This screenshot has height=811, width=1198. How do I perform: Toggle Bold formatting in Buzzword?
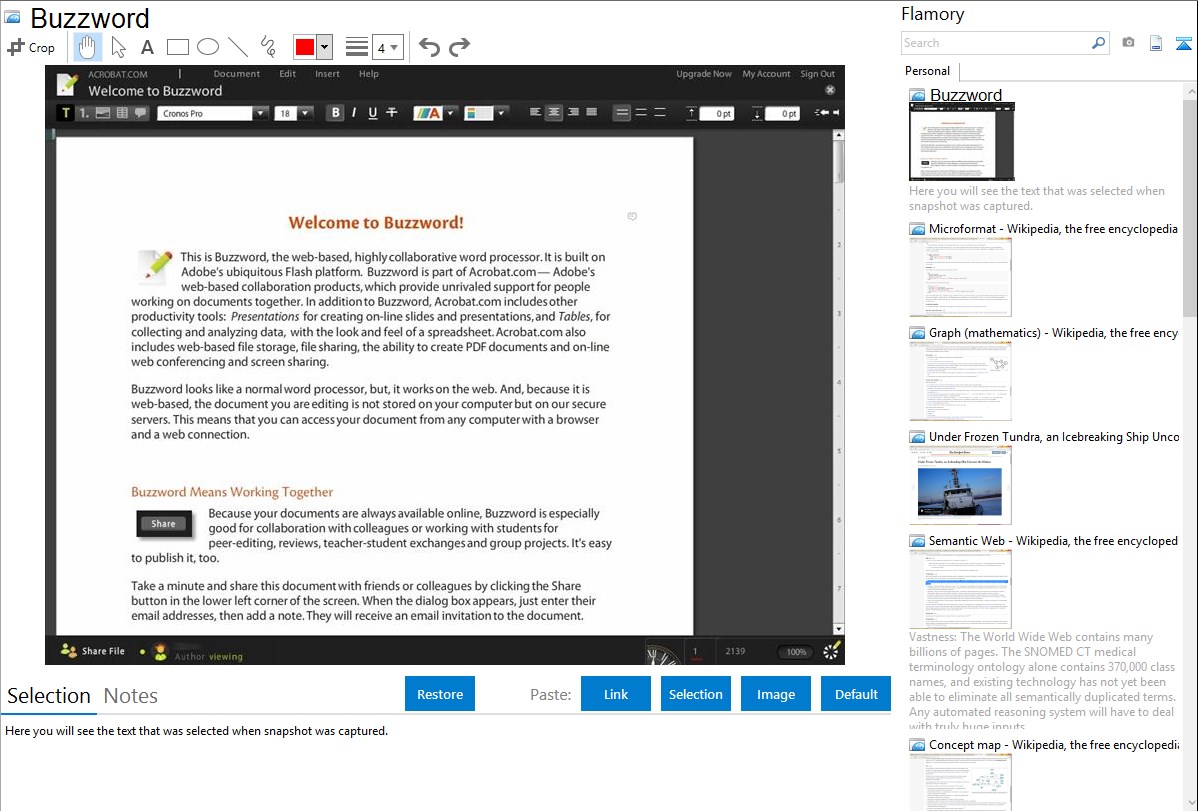pos(335,112)
